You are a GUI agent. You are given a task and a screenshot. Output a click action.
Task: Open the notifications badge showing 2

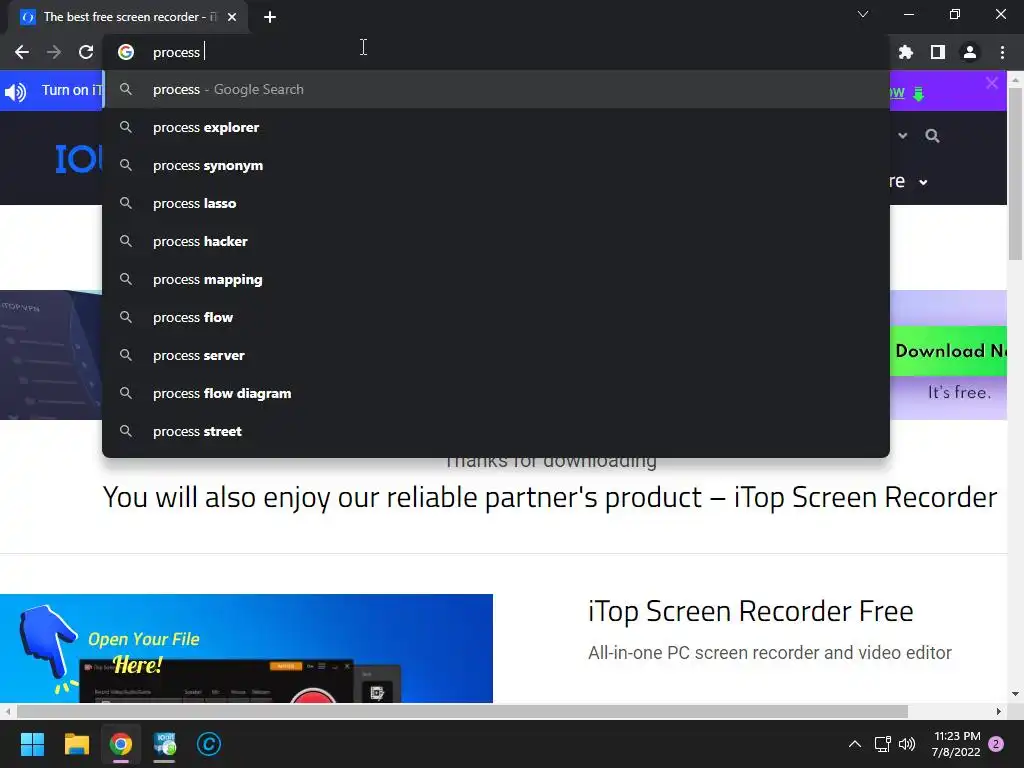point(996,744)
